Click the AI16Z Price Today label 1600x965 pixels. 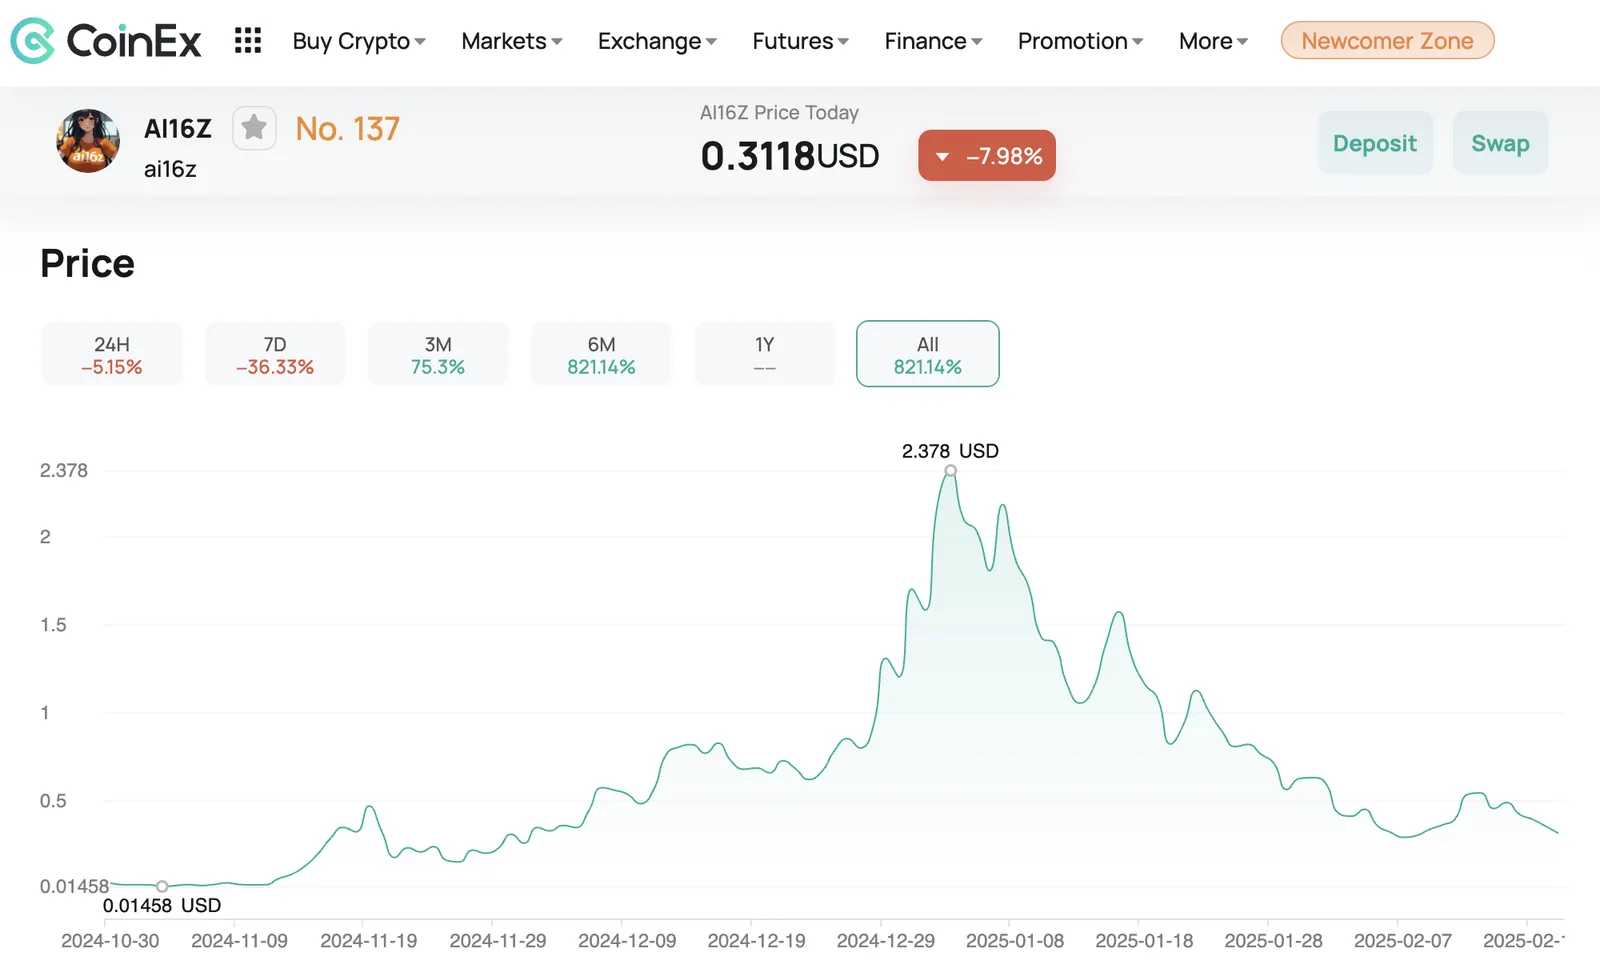pyautogui.click(x=779, y=113)
